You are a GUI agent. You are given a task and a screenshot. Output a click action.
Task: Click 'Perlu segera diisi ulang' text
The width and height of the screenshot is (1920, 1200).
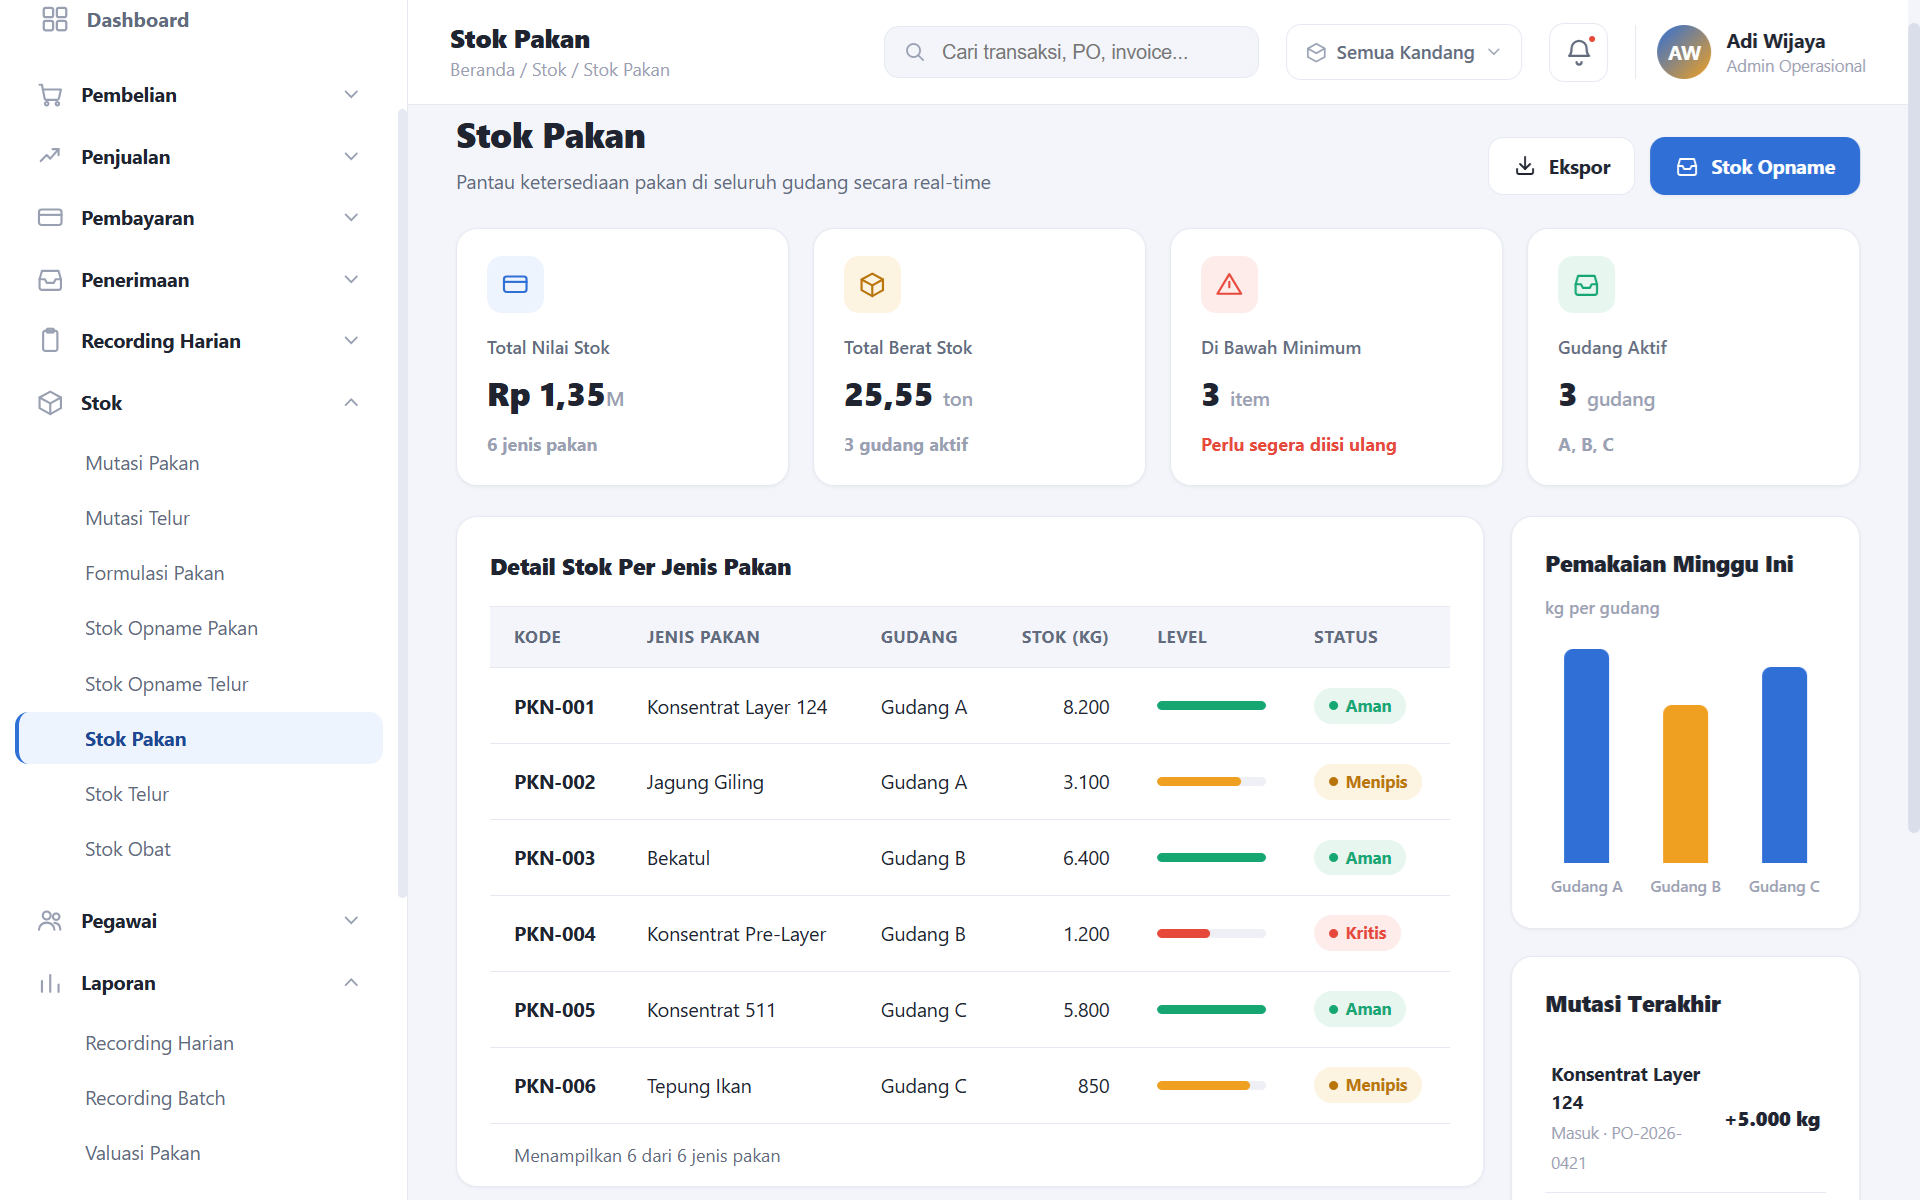click(x=1298, y=445)
